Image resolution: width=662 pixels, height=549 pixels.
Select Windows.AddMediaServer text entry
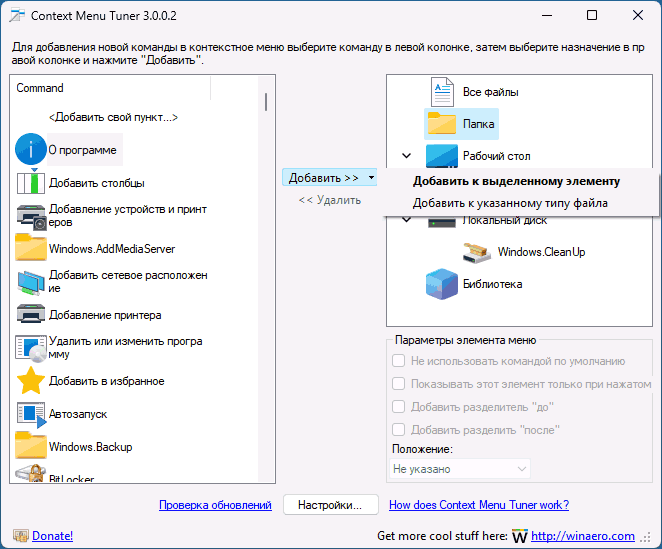[x=112, y=249]
